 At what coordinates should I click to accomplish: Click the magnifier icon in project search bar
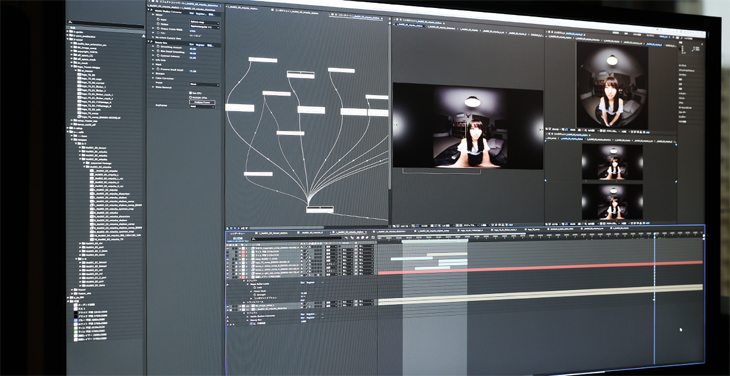click(x=70, y=22)
